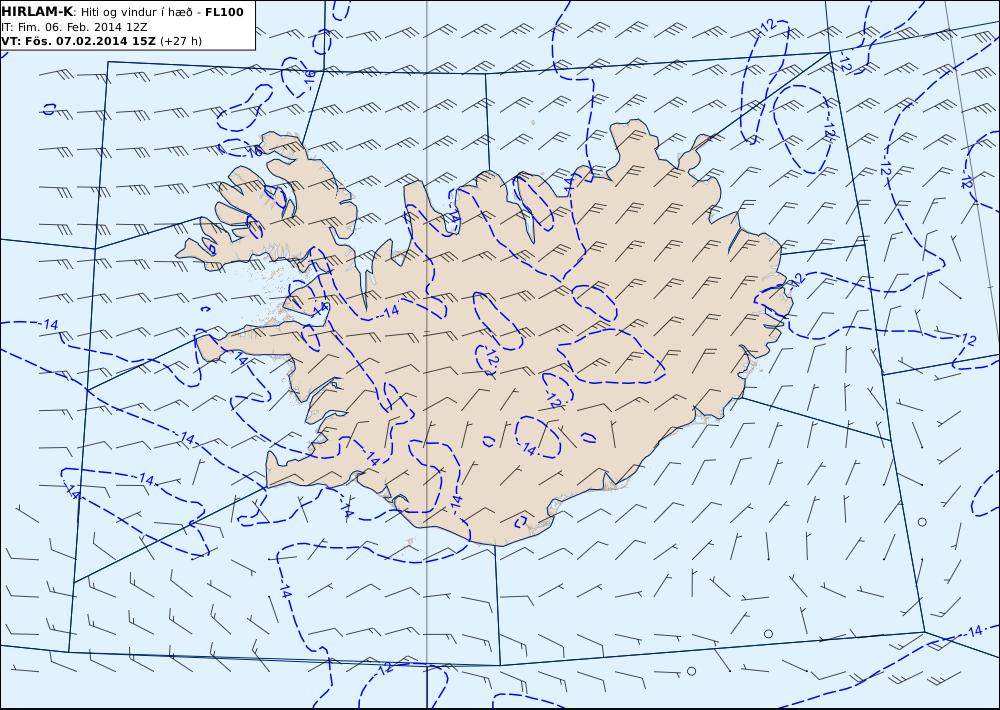The height and width of the screenshot is (710, 1000).
Task: Click the HIRLAM-K model name in title box
Action: [37, 12]
